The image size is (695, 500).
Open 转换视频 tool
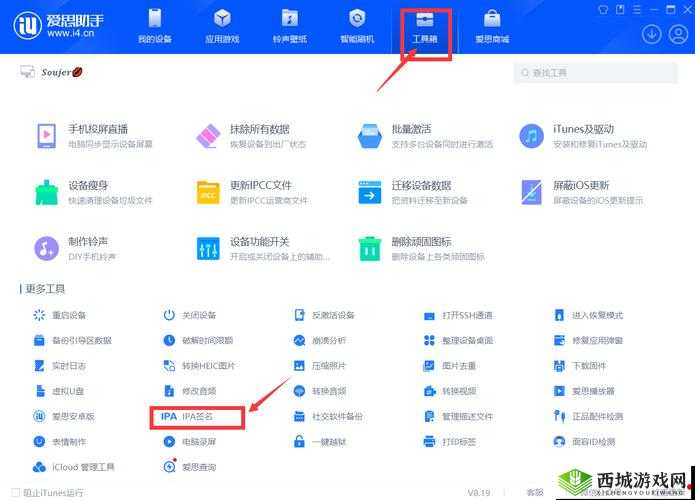coord(450,391)
